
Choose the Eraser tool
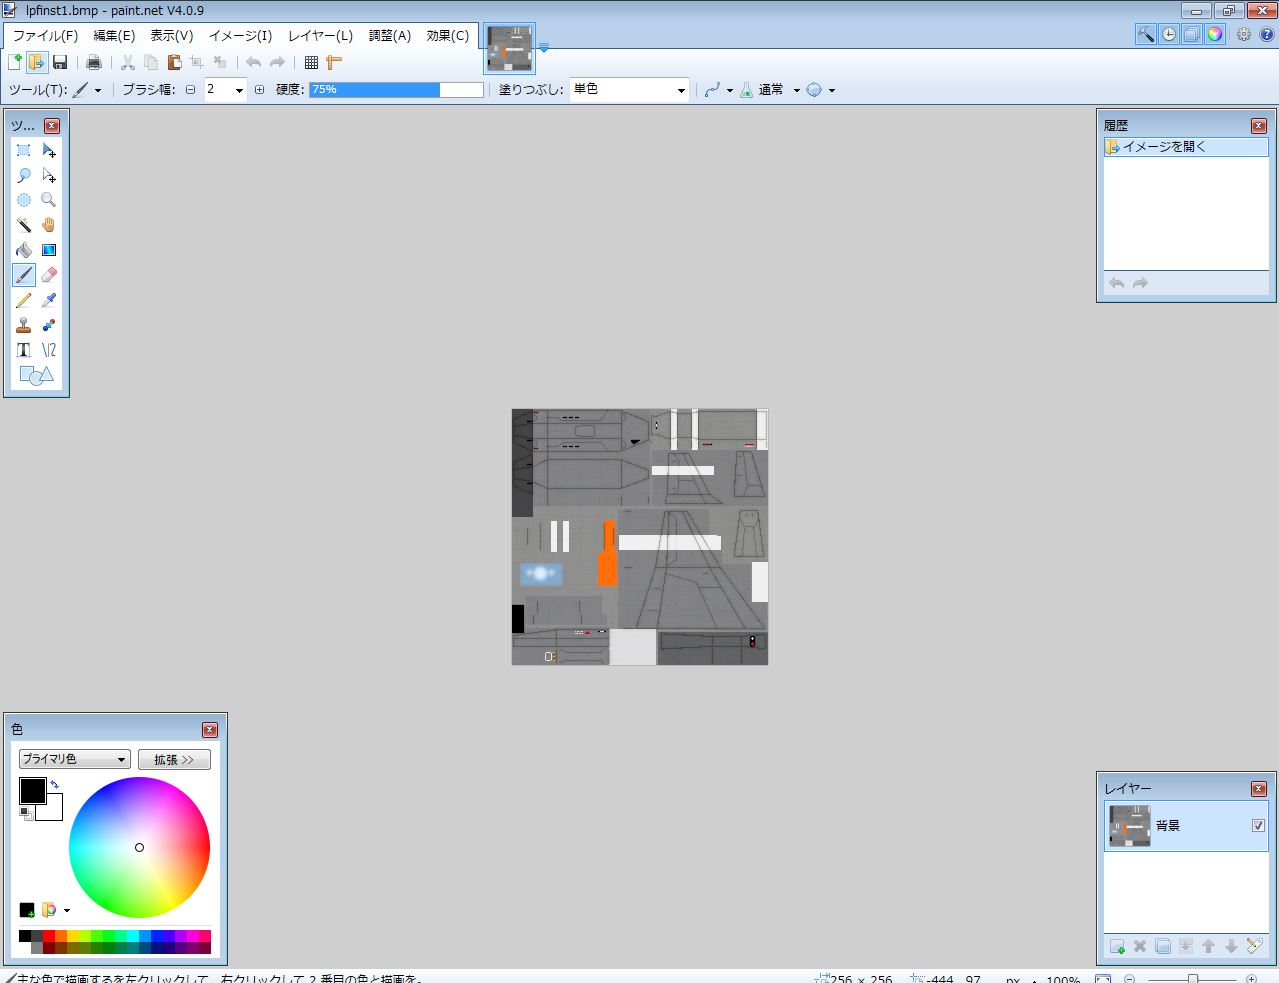click(x=49, y=275)
